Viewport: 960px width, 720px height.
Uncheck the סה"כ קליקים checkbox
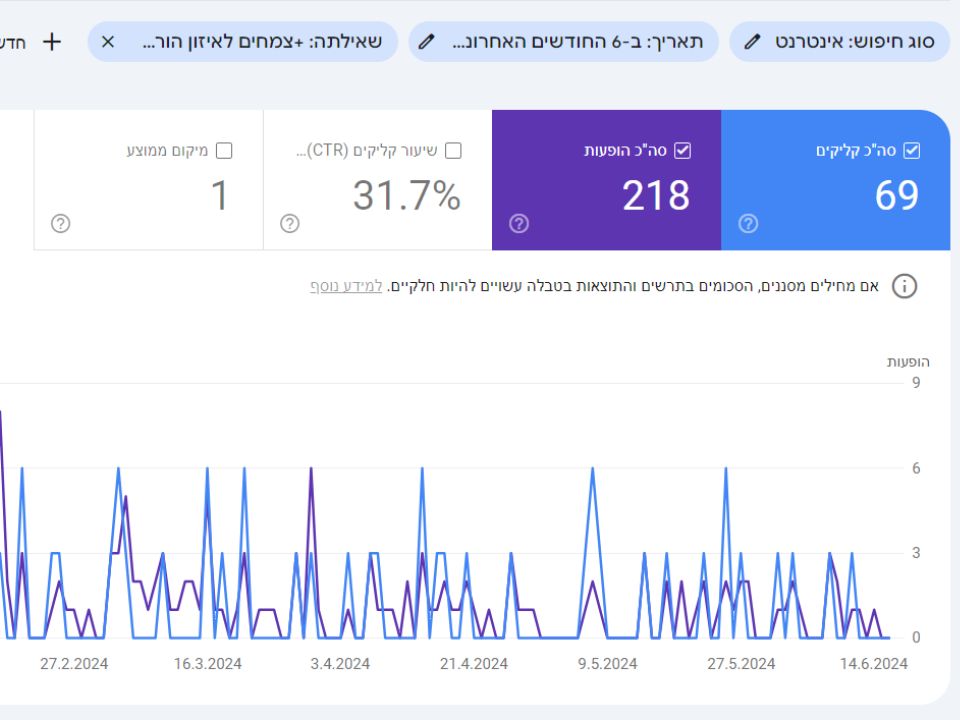[x=911, y=151]
